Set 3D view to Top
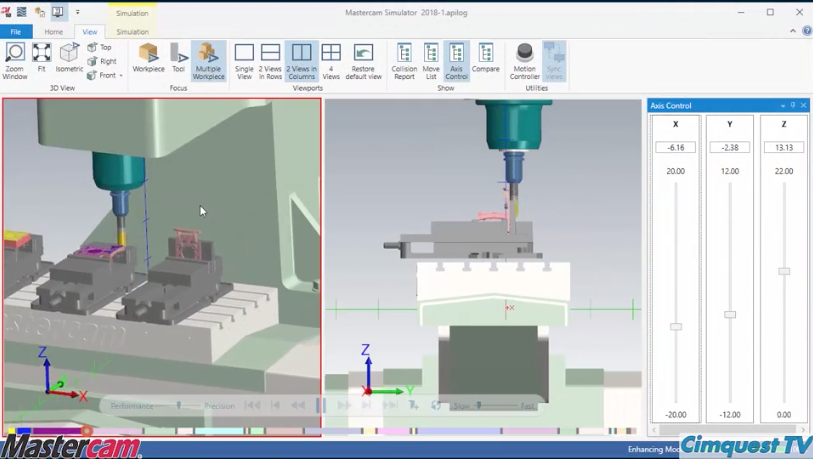Screen dimensions: 813x461 [100, 47]
